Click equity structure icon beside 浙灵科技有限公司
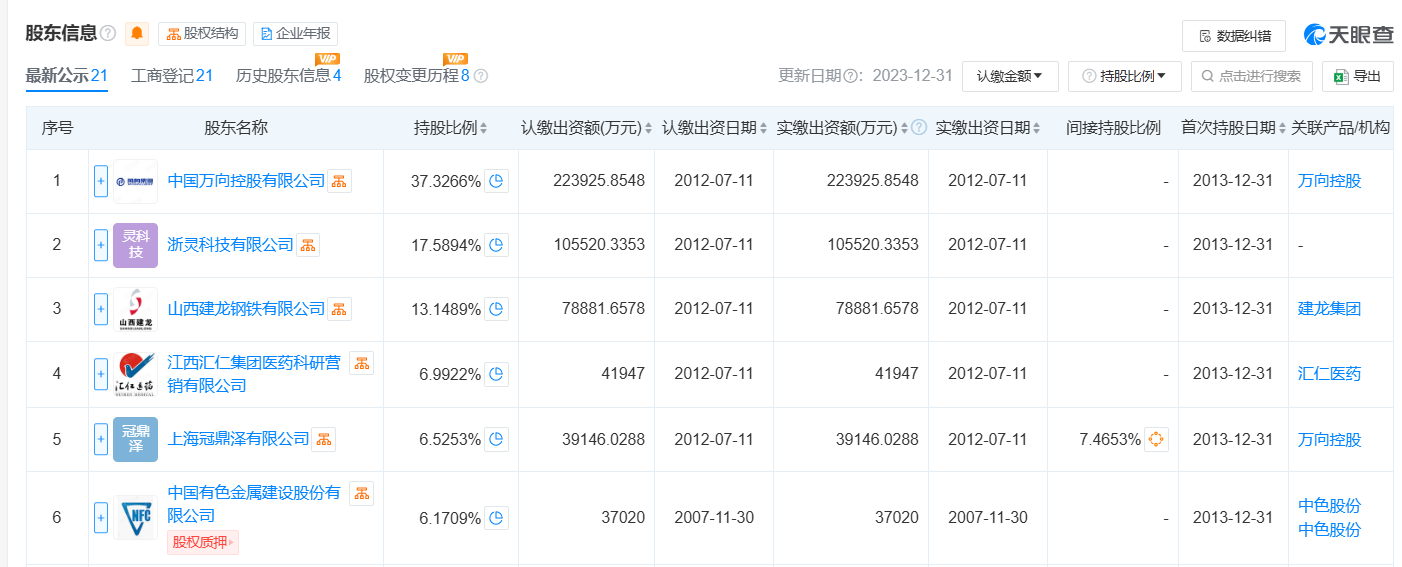 [x=308, y=245]
